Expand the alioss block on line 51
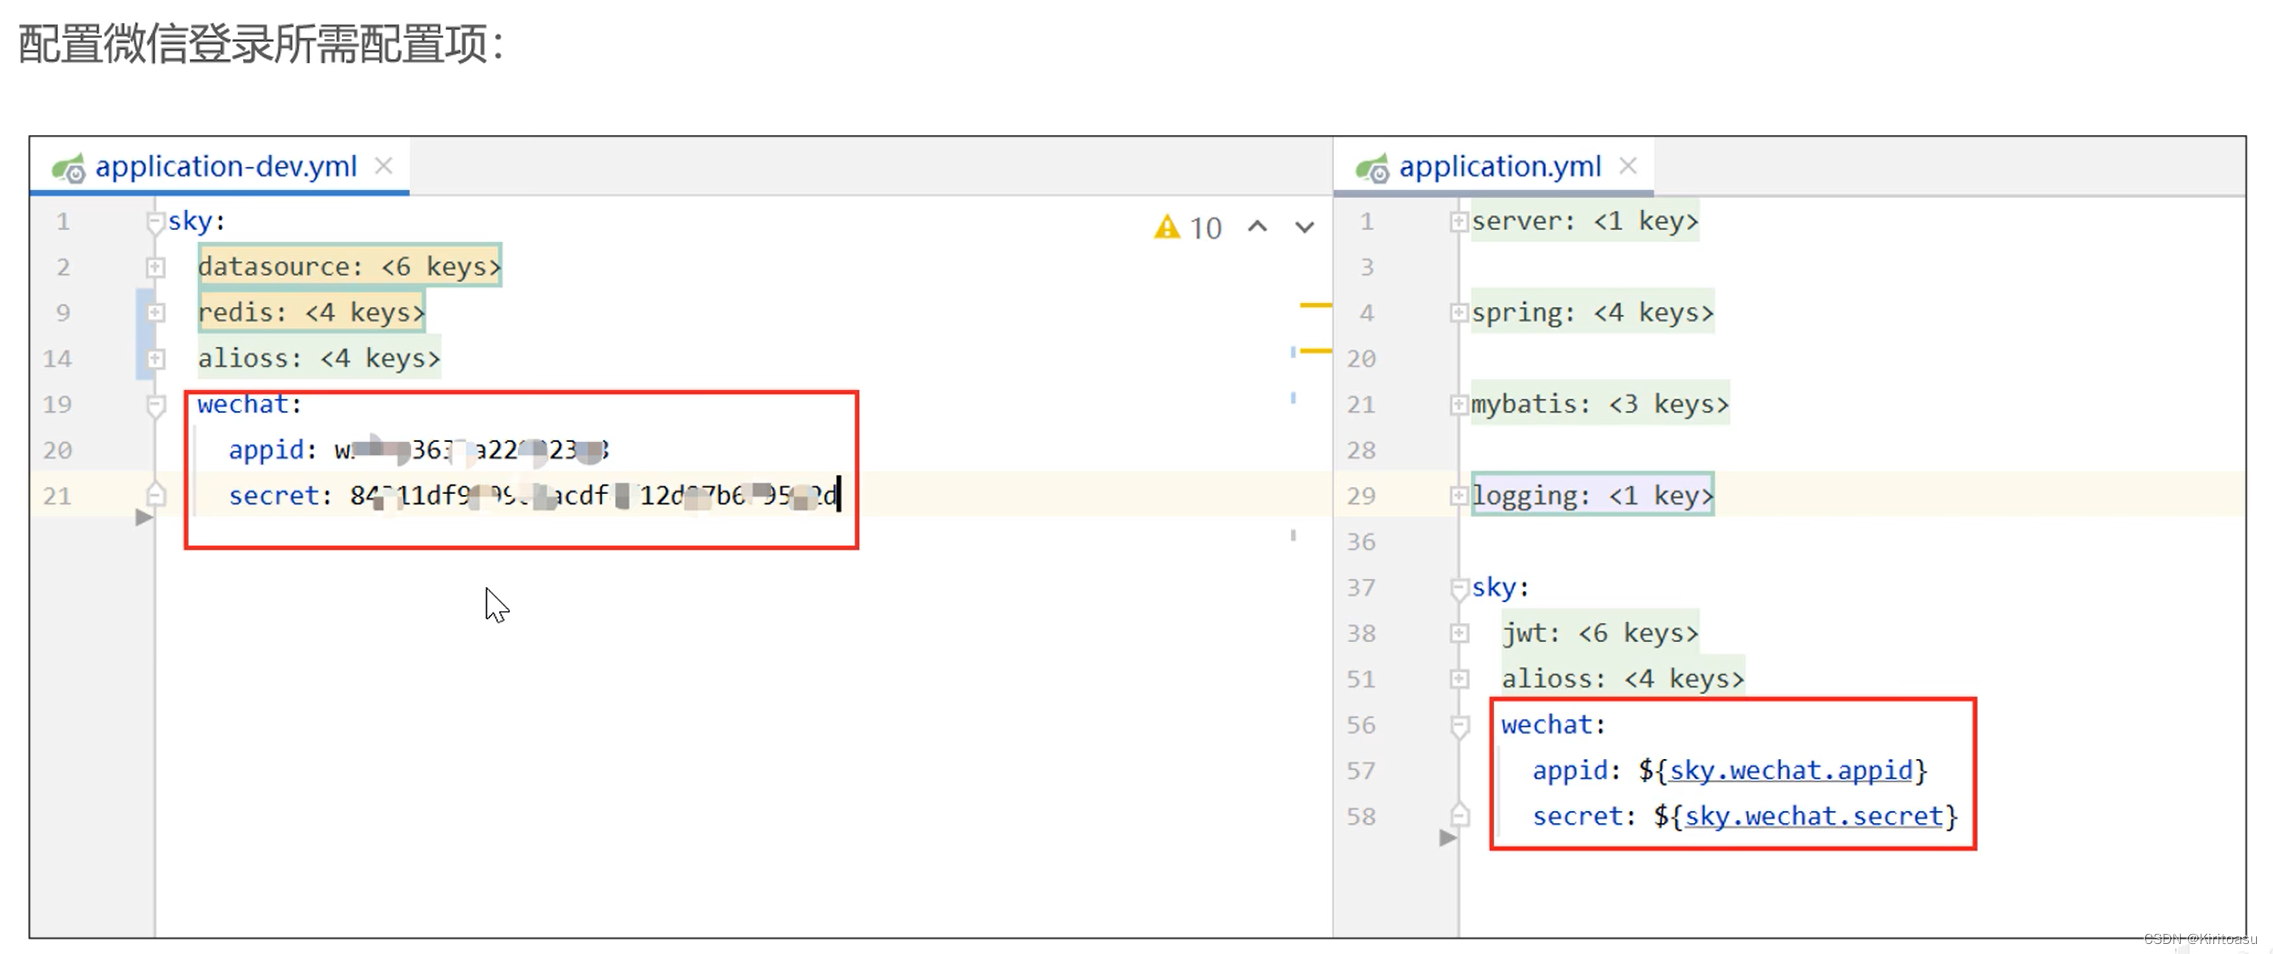 [1459, 679]
